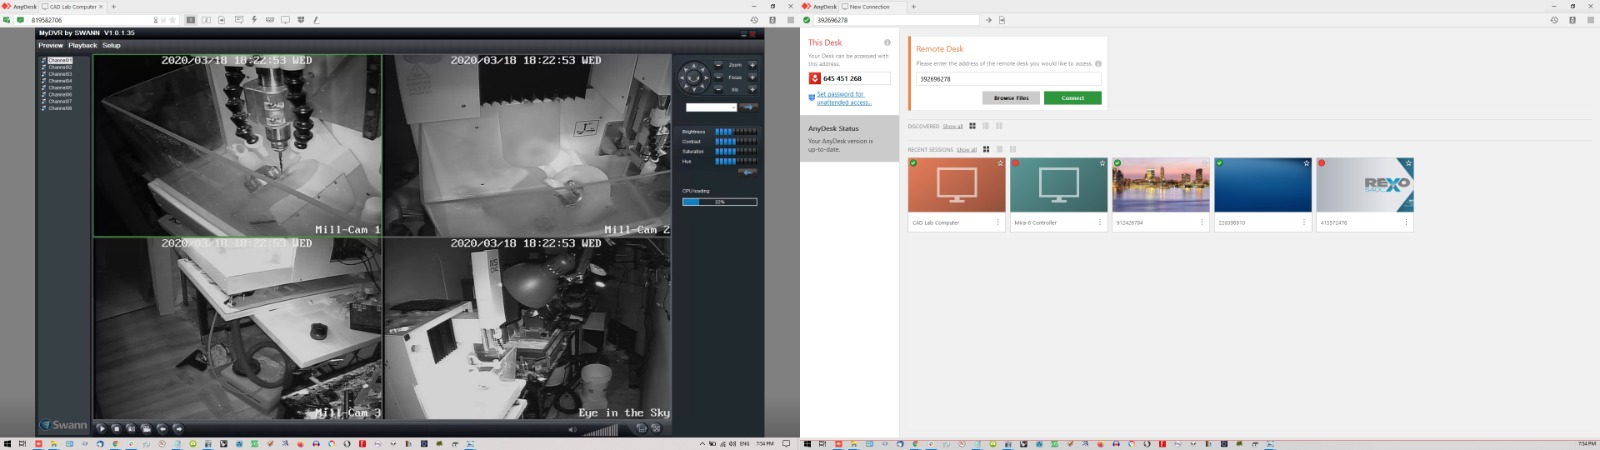
Task: Increase Iris with the plus button
Action: pyautogui.click(x=752, y=89)
